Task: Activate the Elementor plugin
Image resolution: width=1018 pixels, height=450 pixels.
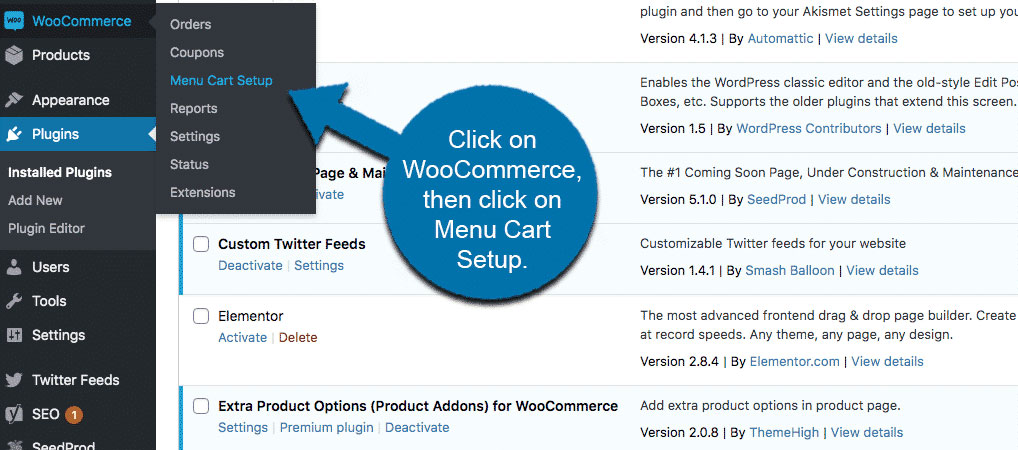Action: 242,338
